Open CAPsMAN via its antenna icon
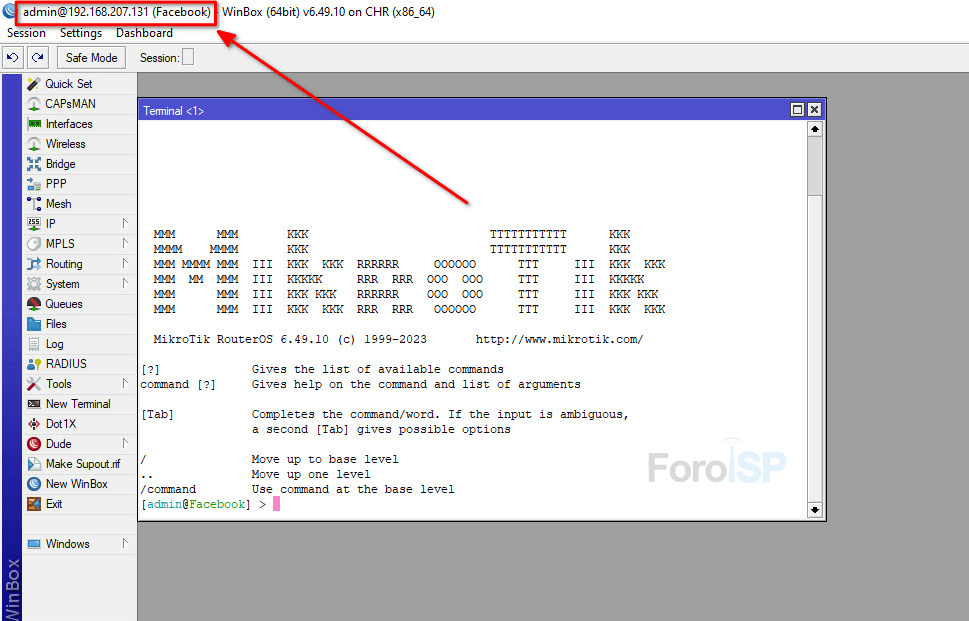 [x=34, y=104]
